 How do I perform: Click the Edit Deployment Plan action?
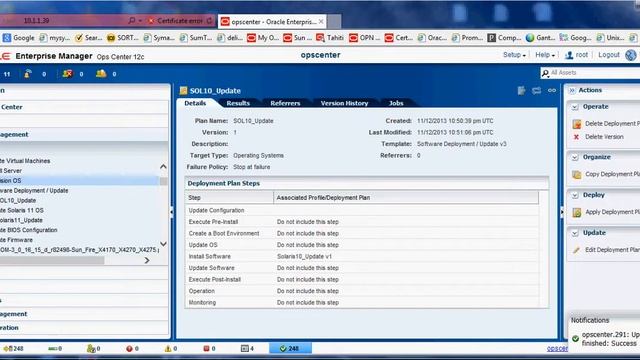coord(612,250)
